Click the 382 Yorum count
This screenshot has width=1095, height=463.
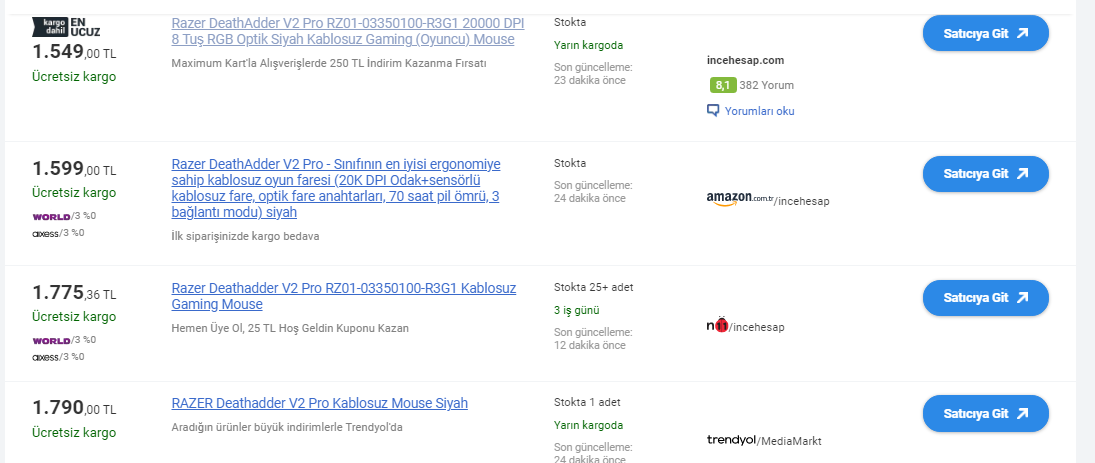coord(766,85)
